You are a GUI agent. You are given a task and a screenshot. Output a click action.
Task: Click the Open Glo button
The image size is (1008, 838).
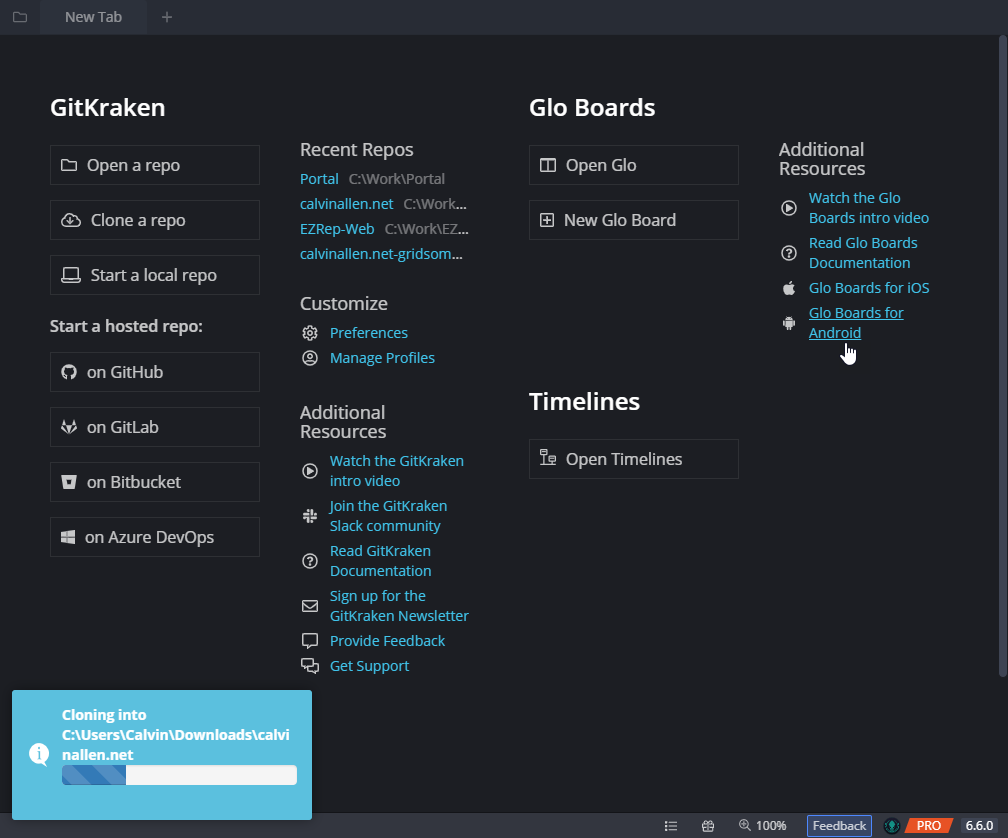pyautogui.click(x=634, y=165)
